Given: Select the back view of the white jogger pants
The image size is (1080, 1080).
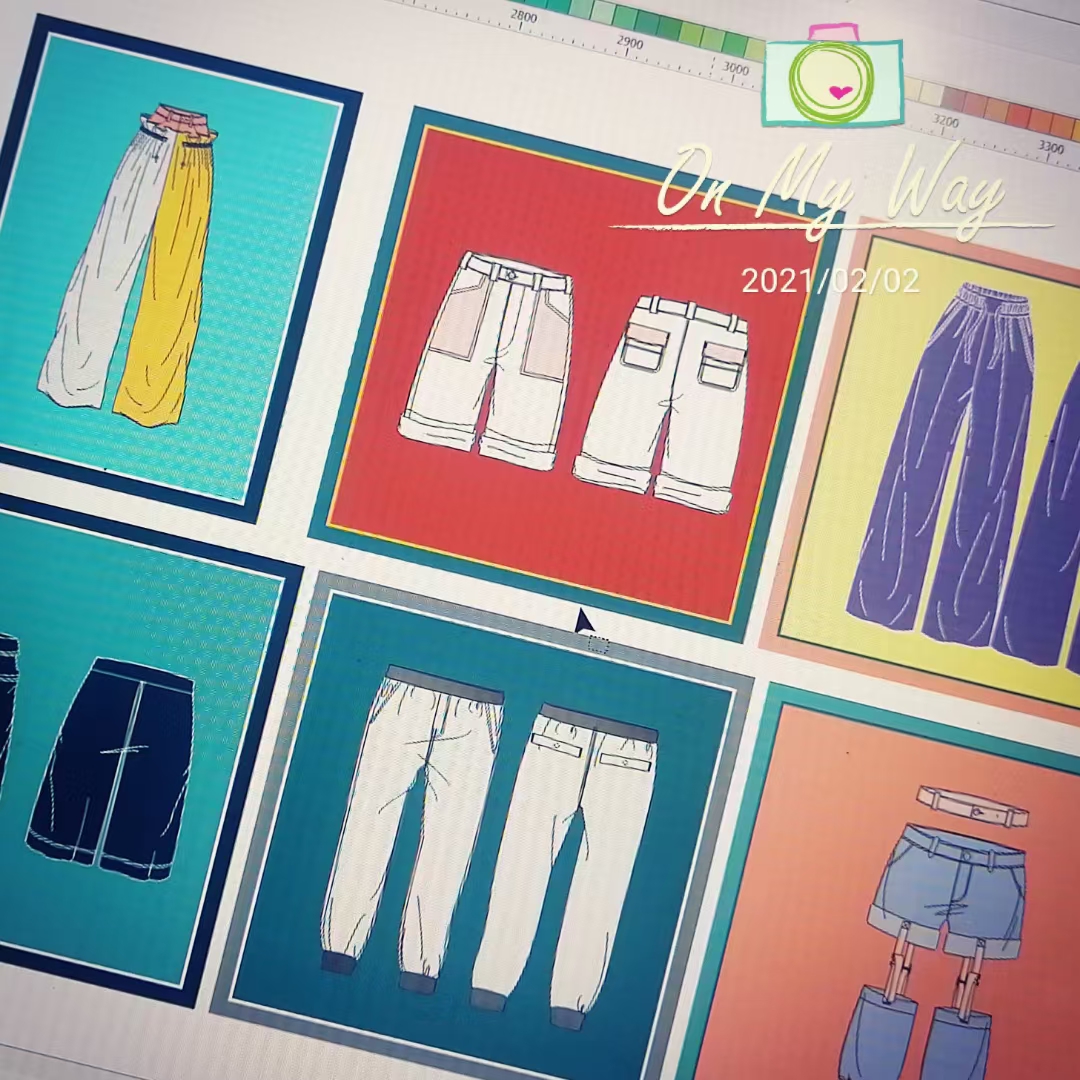Looking at the screenshot, I should 565,868.
